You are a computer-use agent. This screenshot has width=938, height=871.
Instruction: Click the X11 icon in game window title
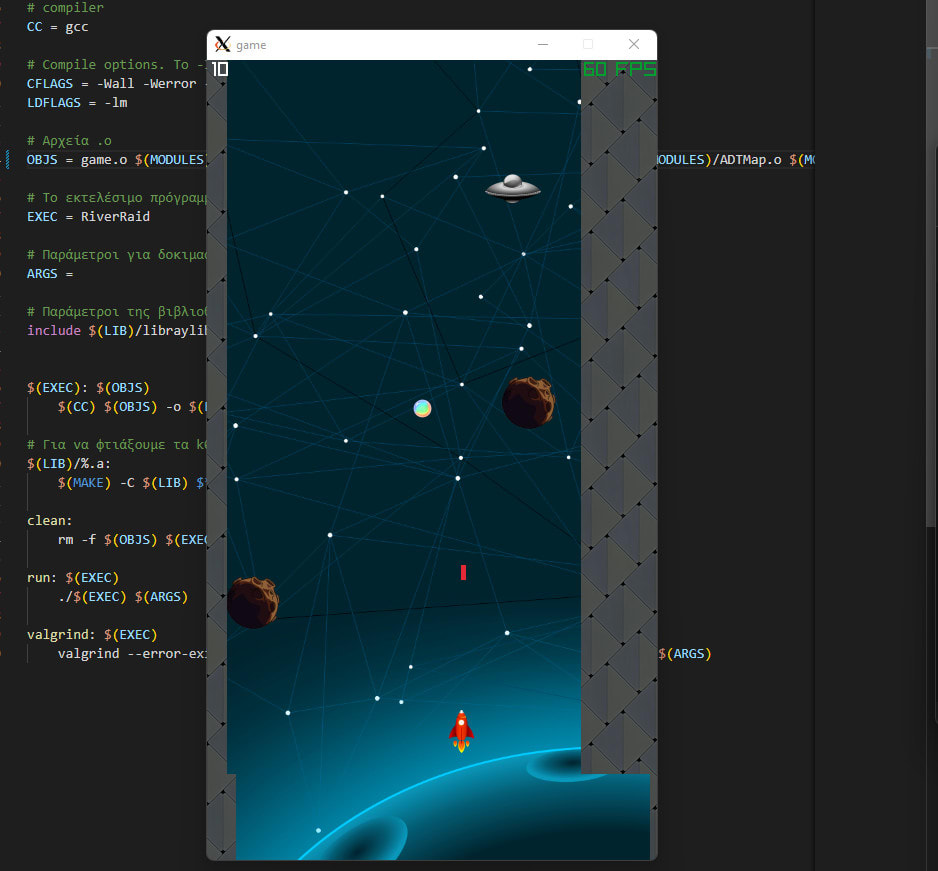point(223,44)
